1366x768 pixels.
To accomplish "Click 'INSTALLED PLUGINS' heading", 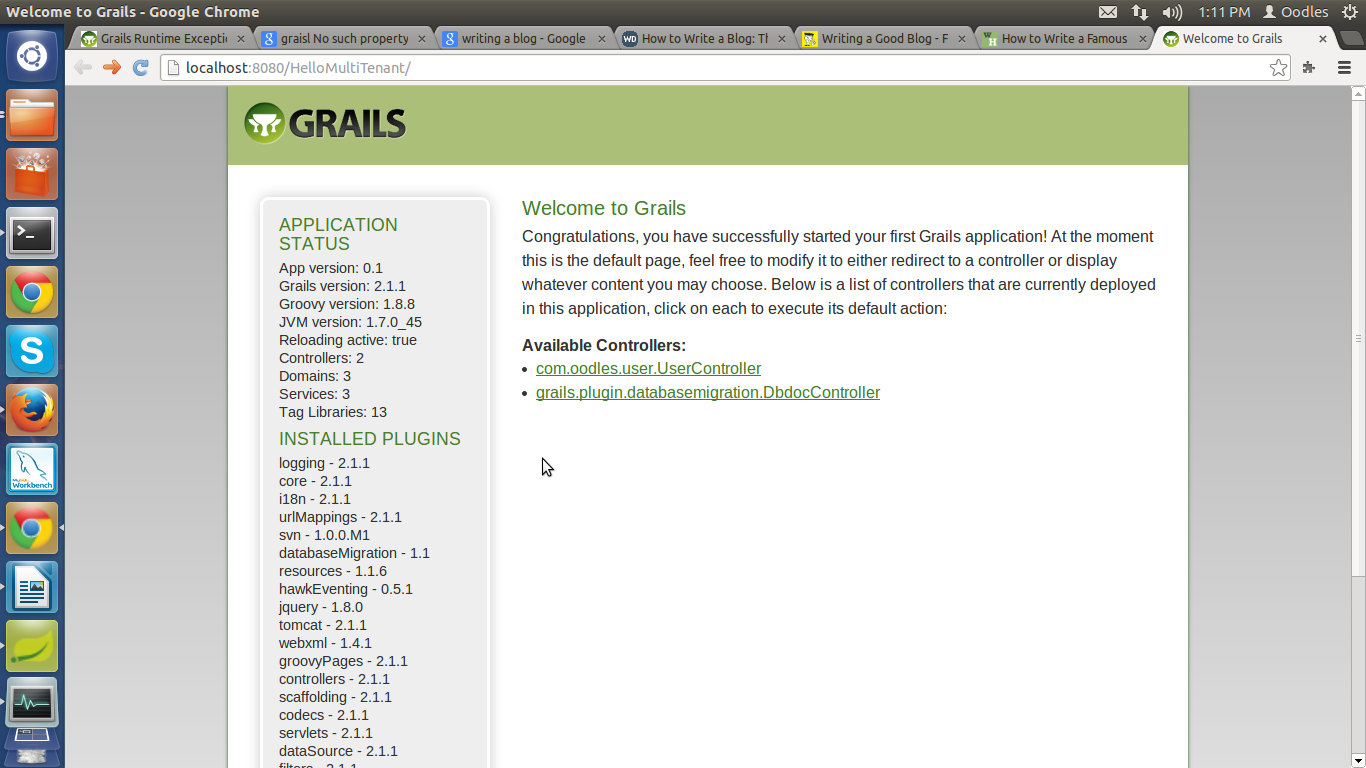I will click(370, 439).
